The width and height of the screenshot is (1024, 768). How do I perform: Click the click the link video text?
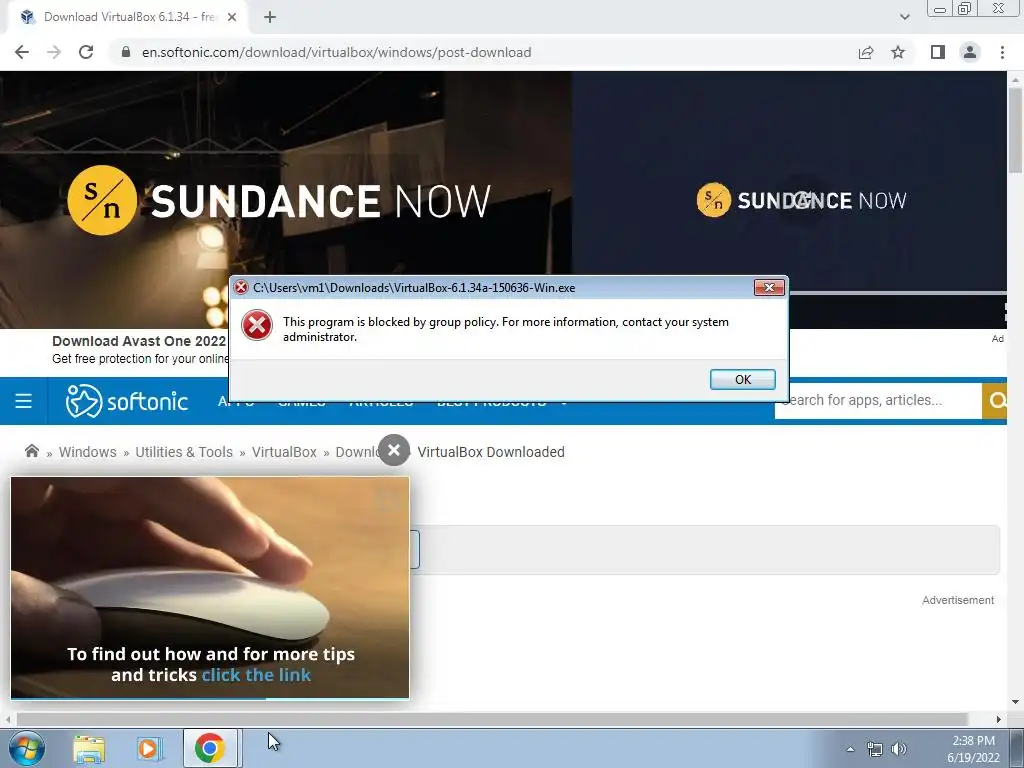tap(256, 675)
